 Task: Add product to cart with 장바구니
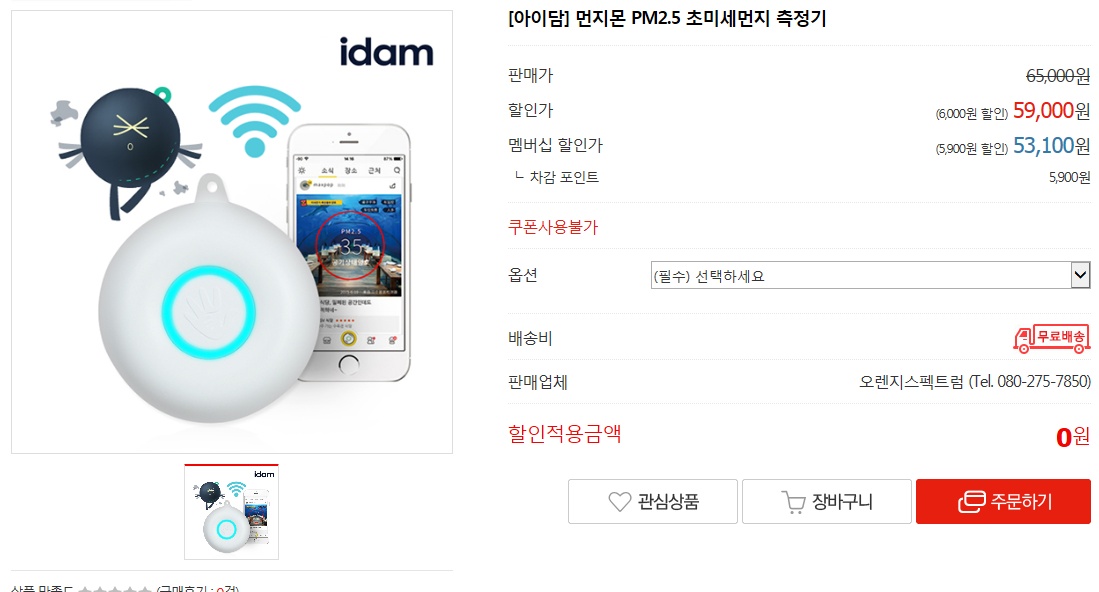(826, 502)
